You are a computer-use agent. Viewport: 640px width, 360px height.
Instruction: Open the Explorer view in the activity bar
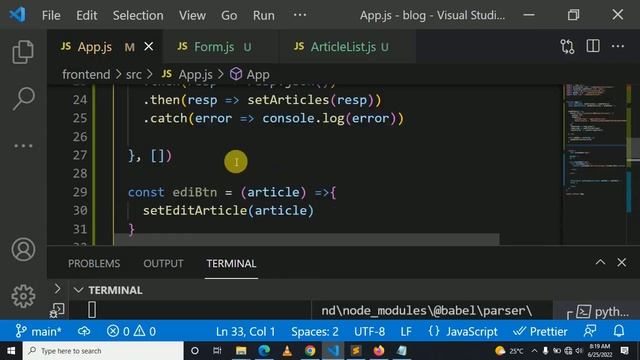23,52
